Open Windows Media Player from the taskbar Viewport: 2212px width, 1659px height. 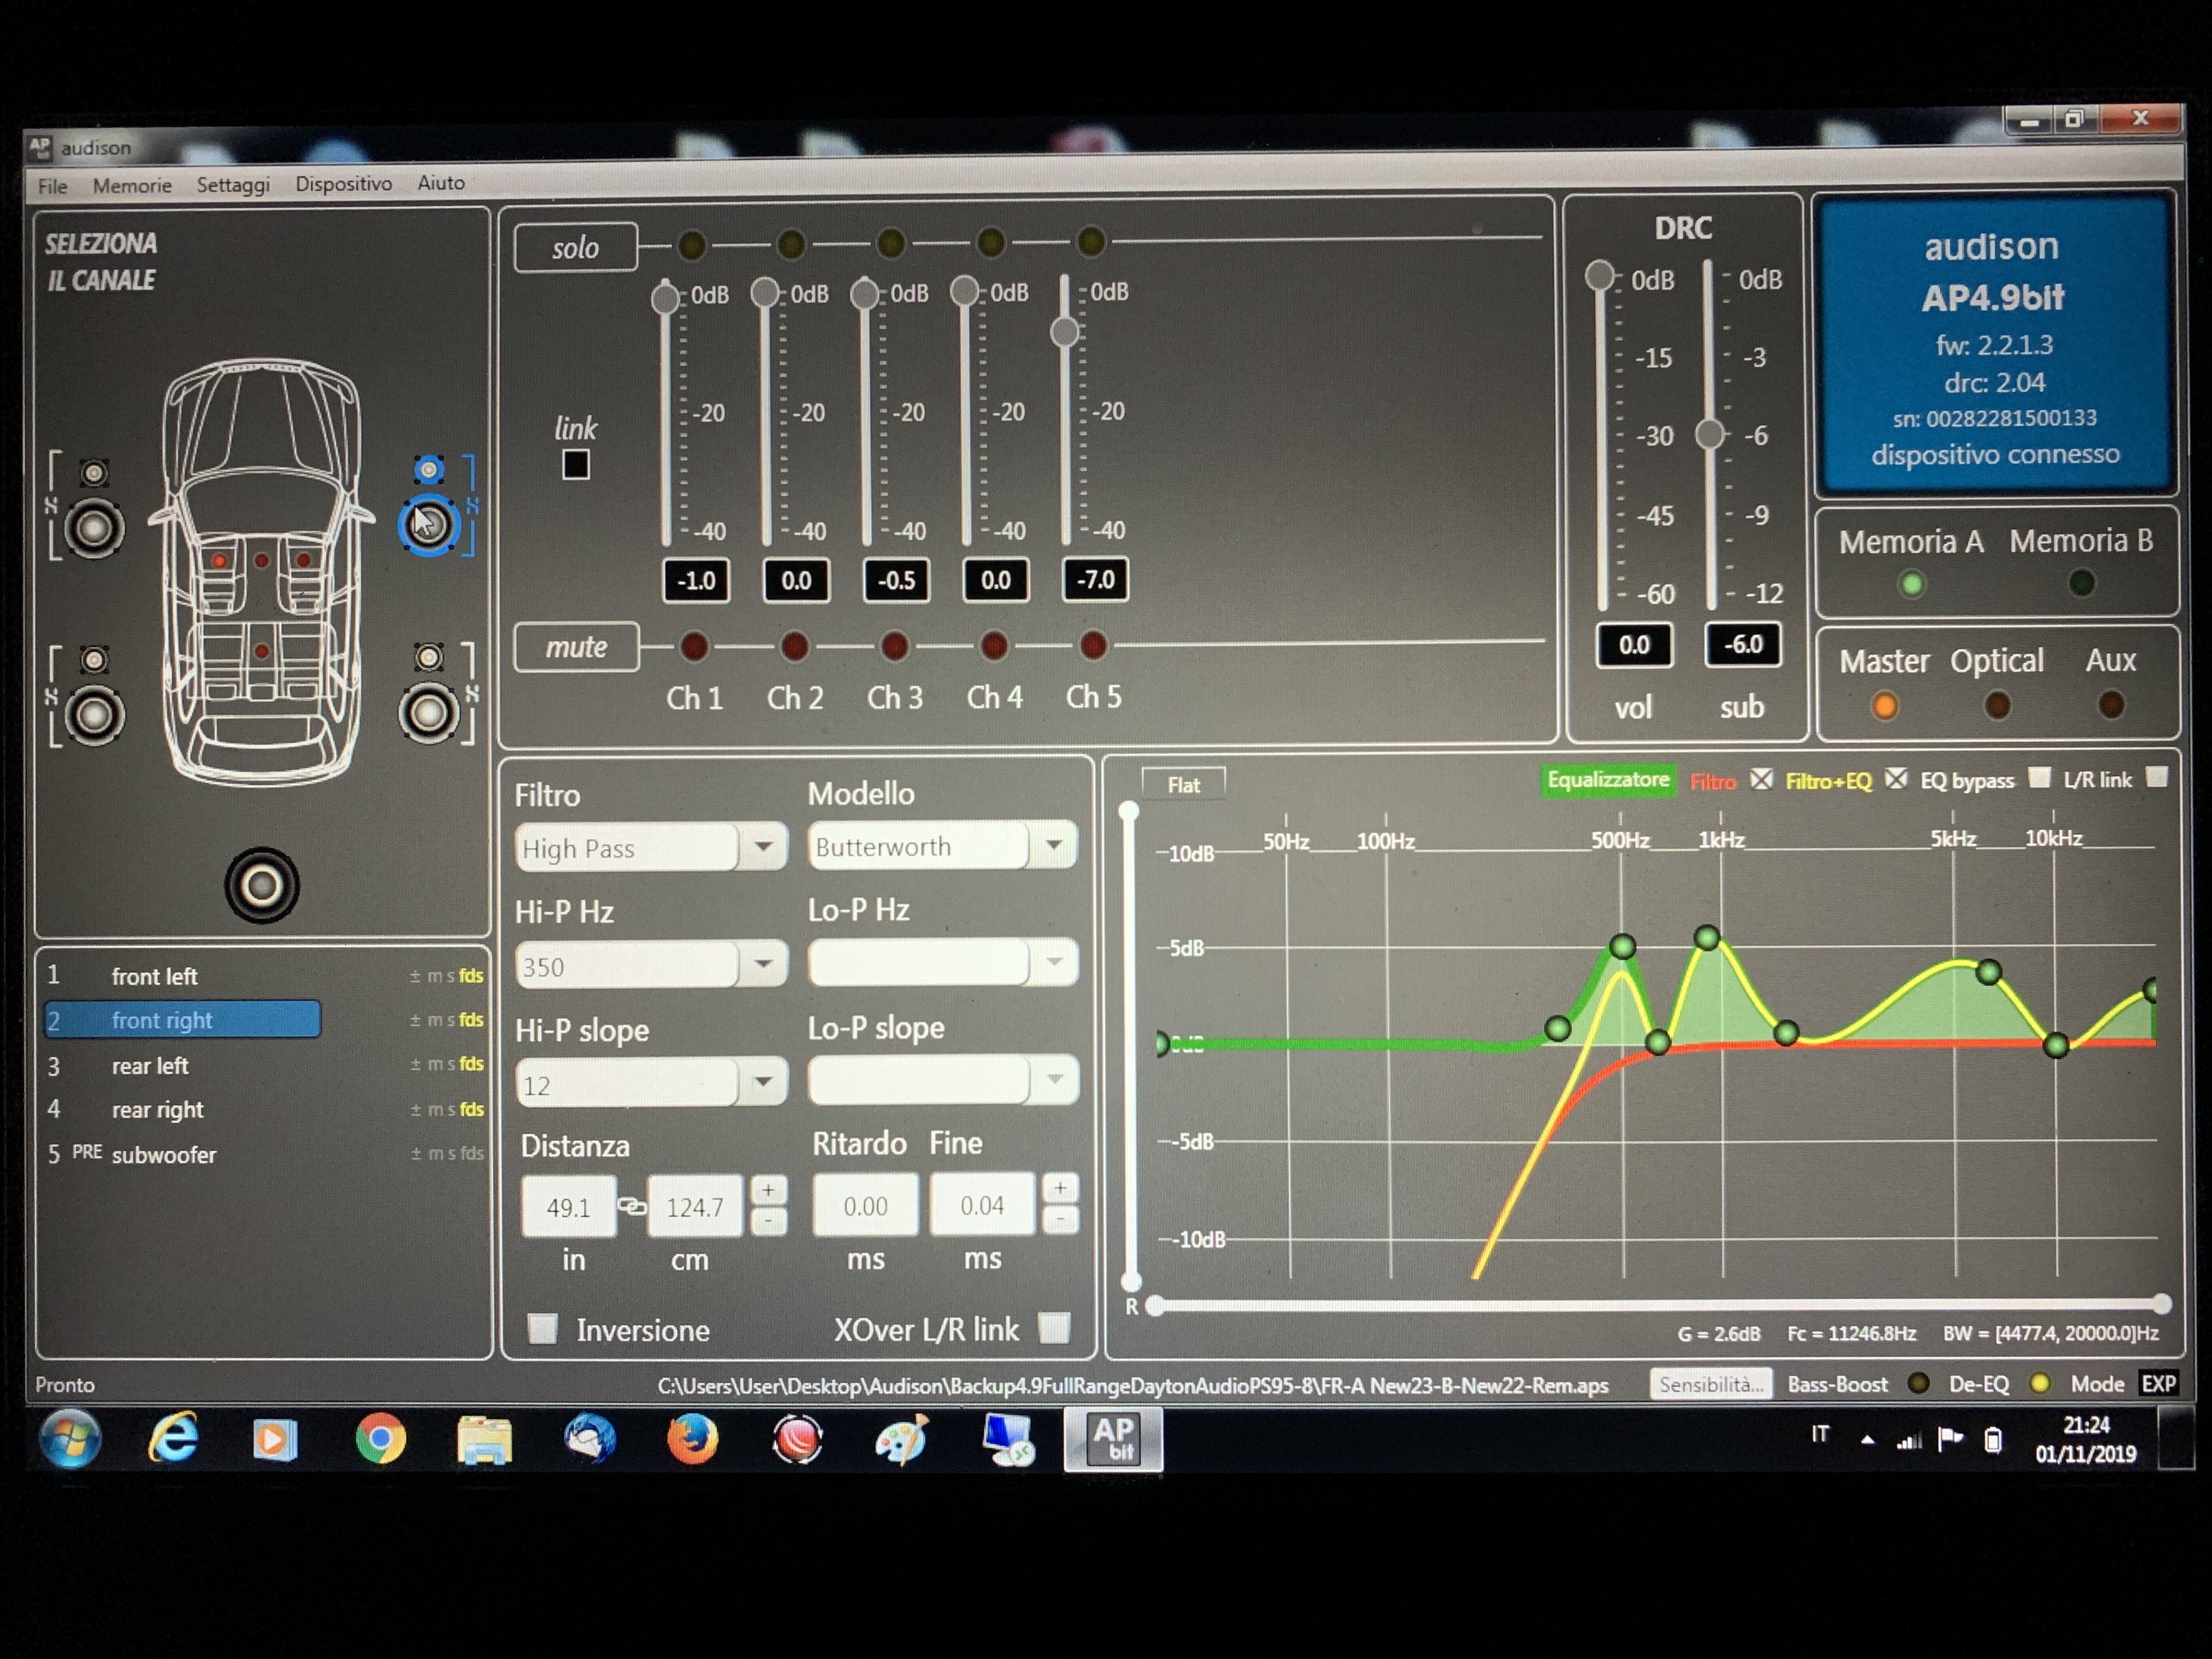pyautogui.click(x=275, y=1440)
